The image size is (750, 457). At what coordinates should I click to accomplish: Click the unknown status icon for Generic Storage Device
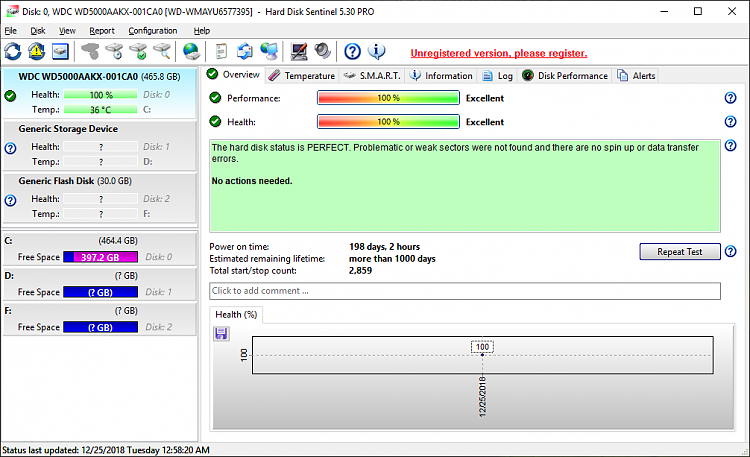(10, 148)
